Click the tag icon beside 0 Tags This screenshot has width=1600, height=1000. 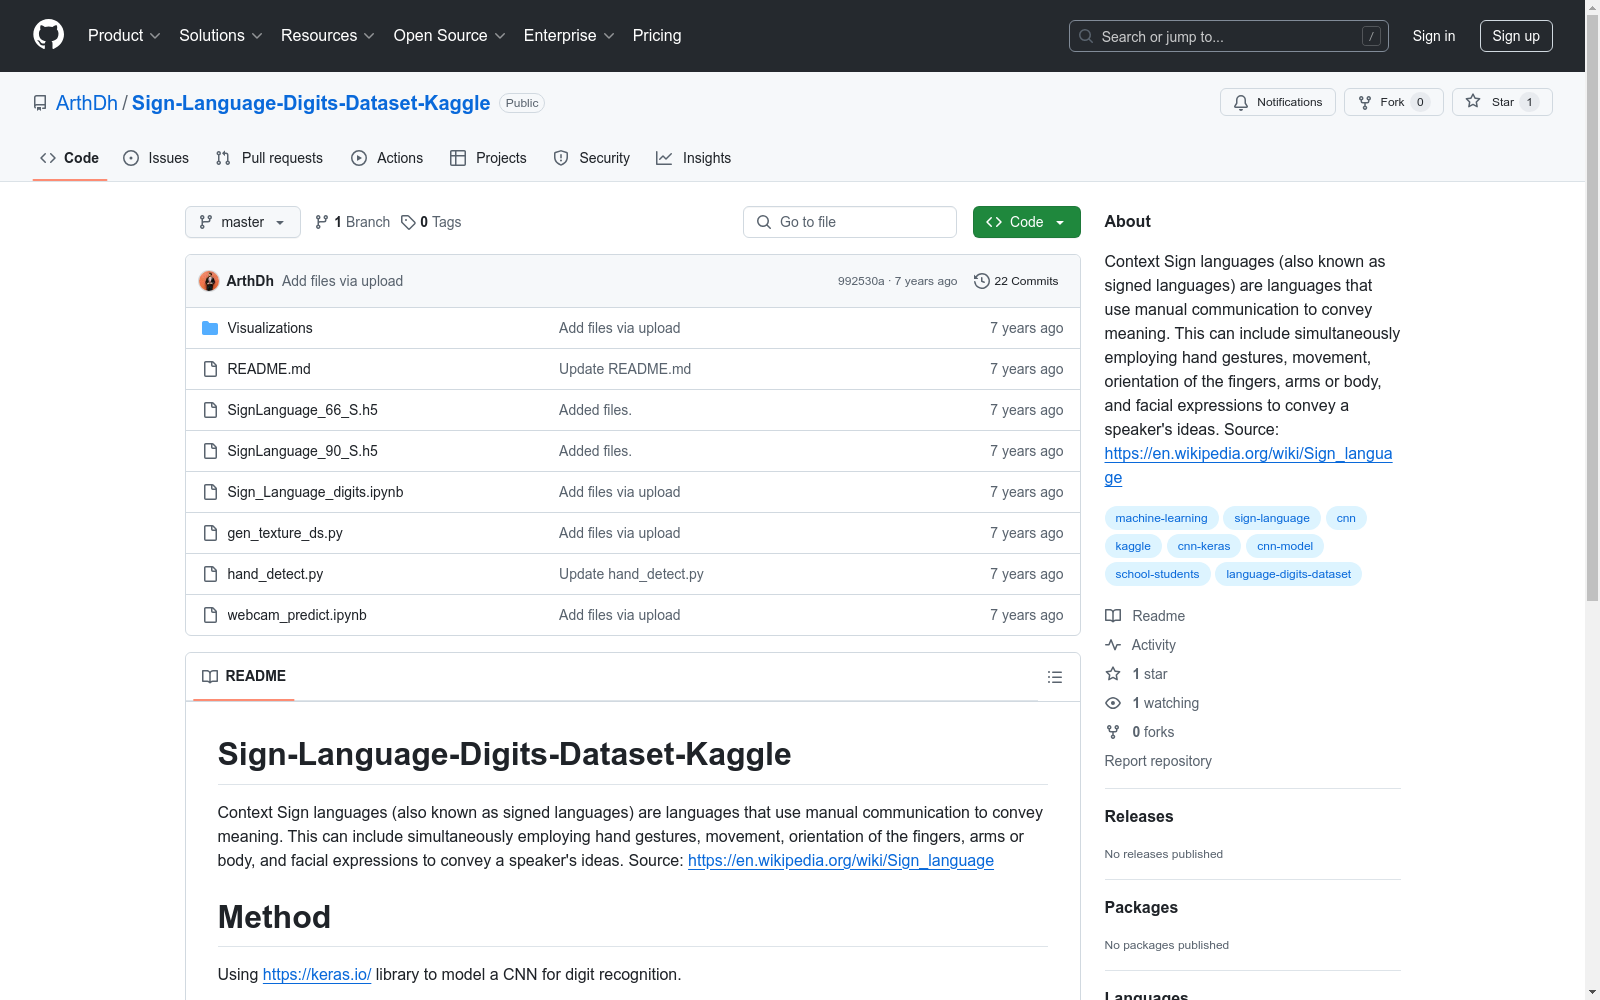coord(408,222)
